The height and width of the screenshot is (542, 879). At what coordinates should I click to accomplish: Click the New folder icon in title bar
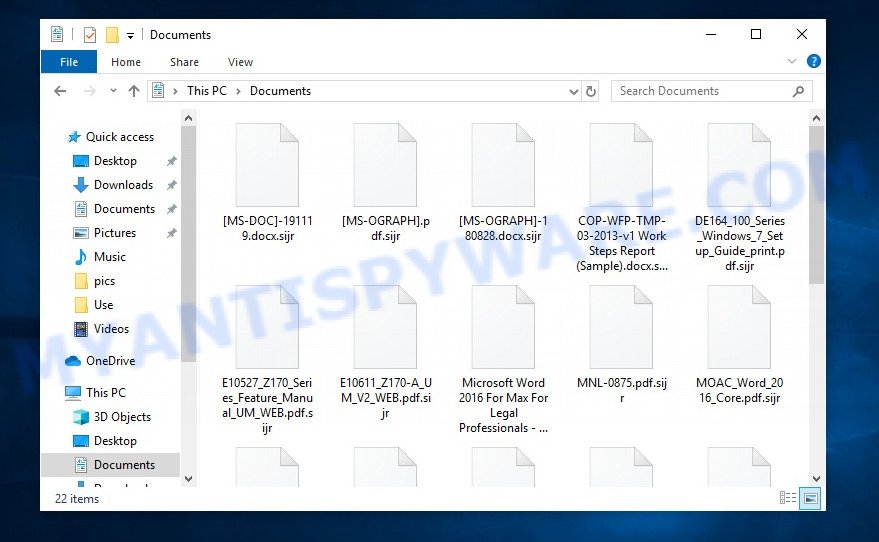tap(112, 35)
